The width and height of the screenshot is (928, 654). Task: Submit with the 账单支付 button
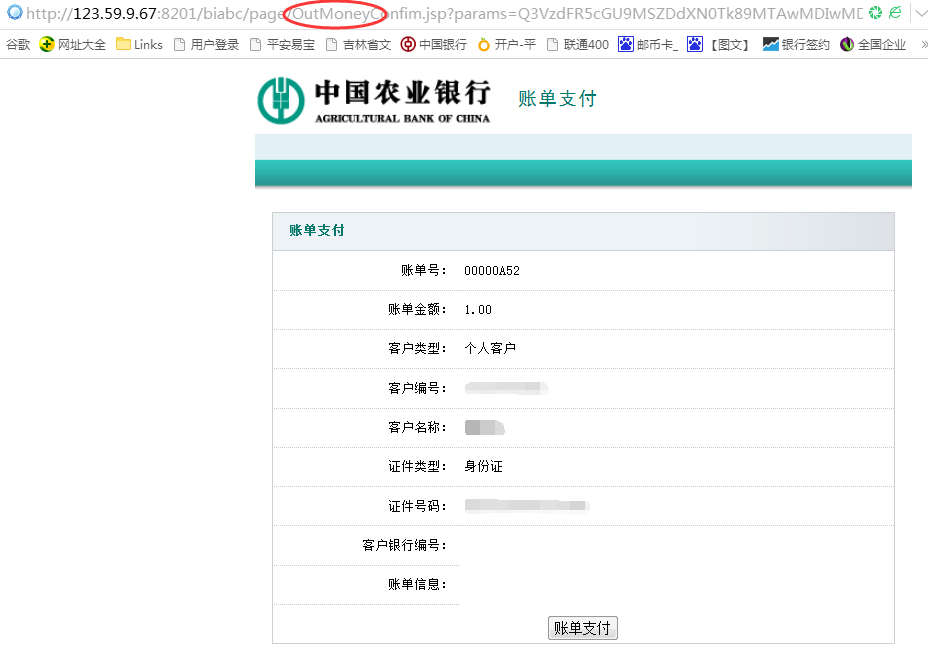[583, 628]
